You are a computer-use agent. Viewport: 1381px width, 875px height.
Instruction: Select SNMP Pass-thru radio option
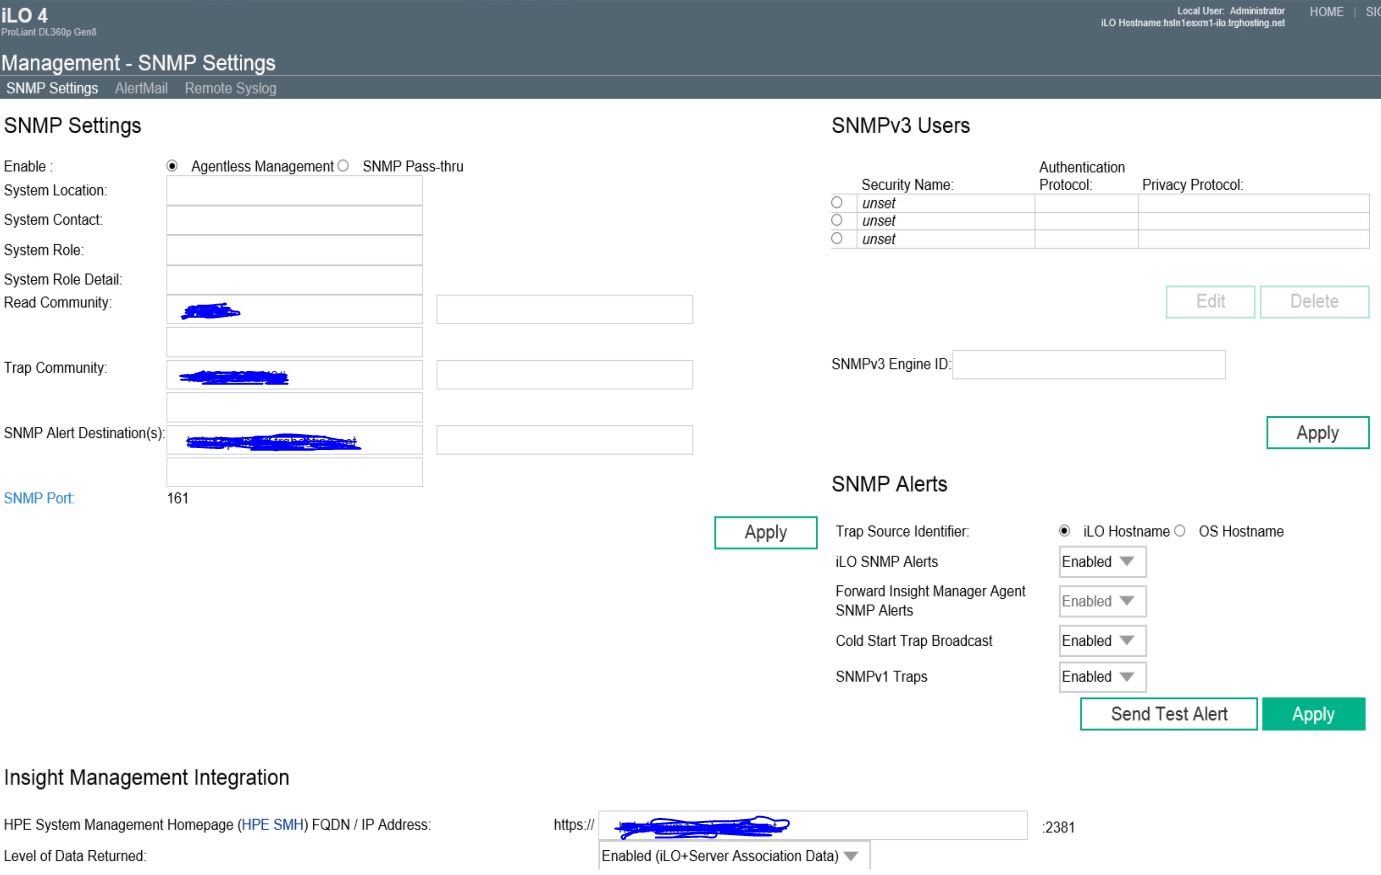[343, 166]
